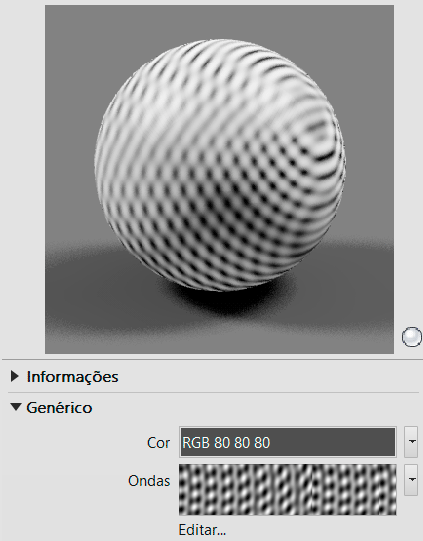Open the Cor dropdown arrow
Image resolution: width=423 pixels, height=541 pixels.
411,442
